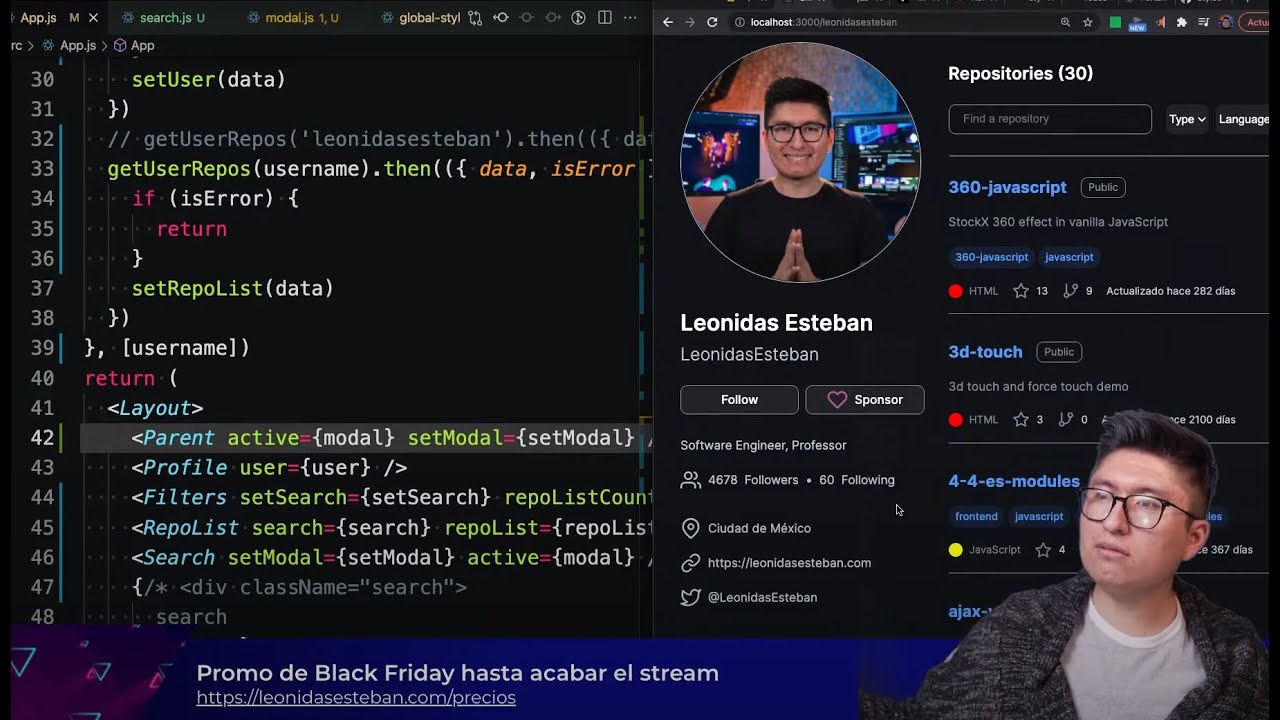
Task: Click the site info icon in address bar
Action: 739,22
